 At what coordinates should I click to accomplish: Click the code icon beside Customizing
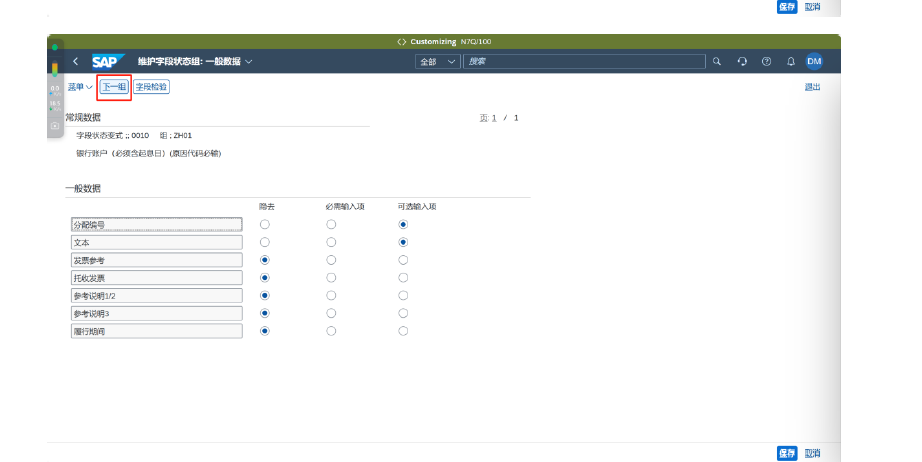pyautogui.click(x=401, y=42)
